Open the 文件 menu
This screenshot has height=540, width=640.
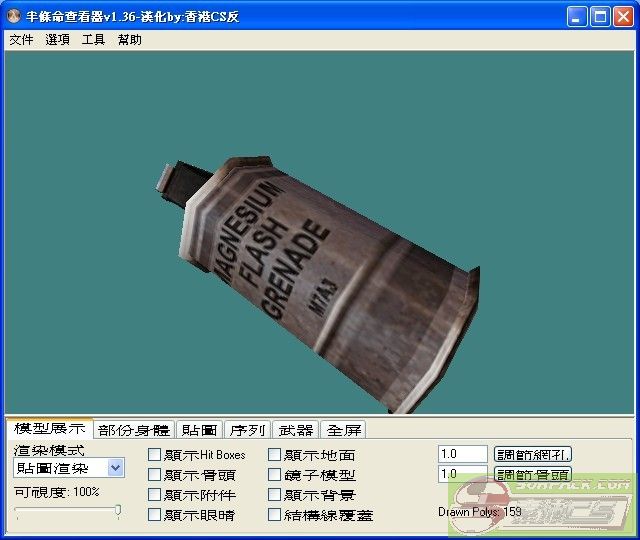[21, 40]
